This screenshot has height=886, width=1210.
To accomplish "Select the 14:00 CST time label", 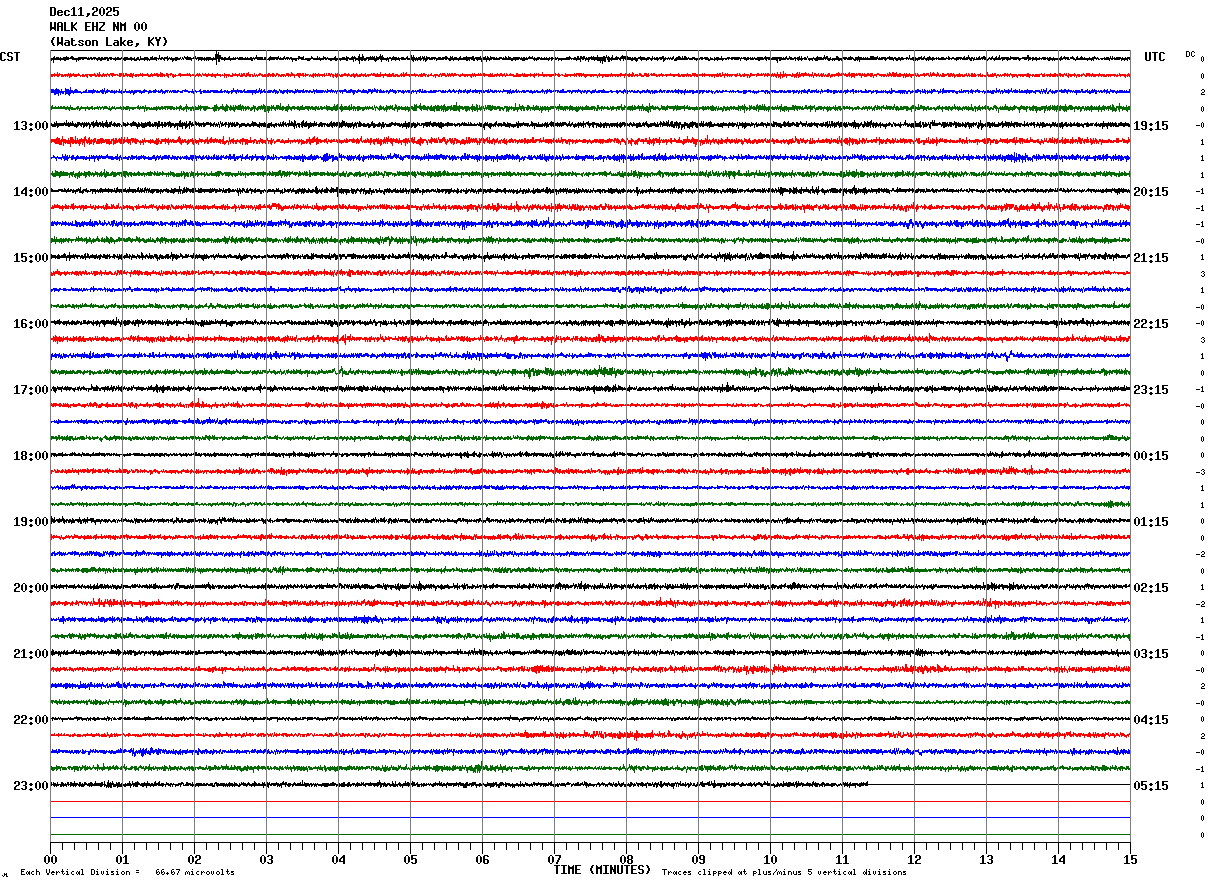I will [x=31, y=192].
